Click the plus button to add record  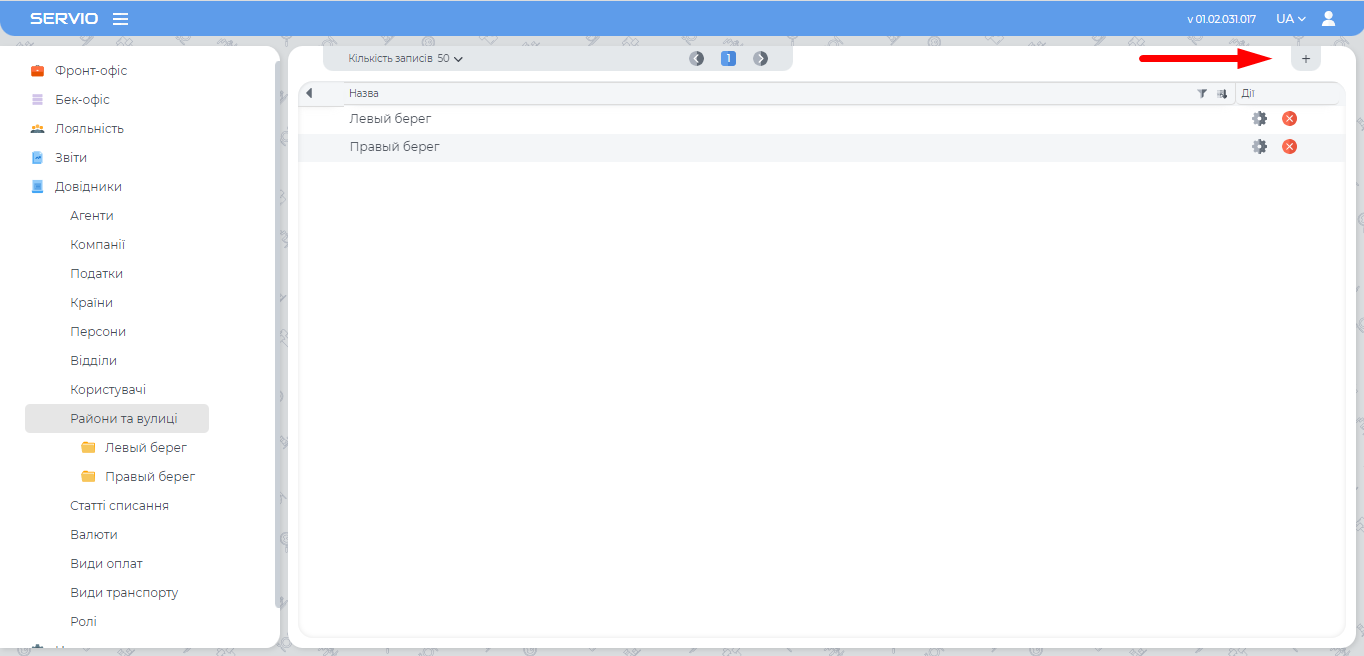(x=1305, y=59)
